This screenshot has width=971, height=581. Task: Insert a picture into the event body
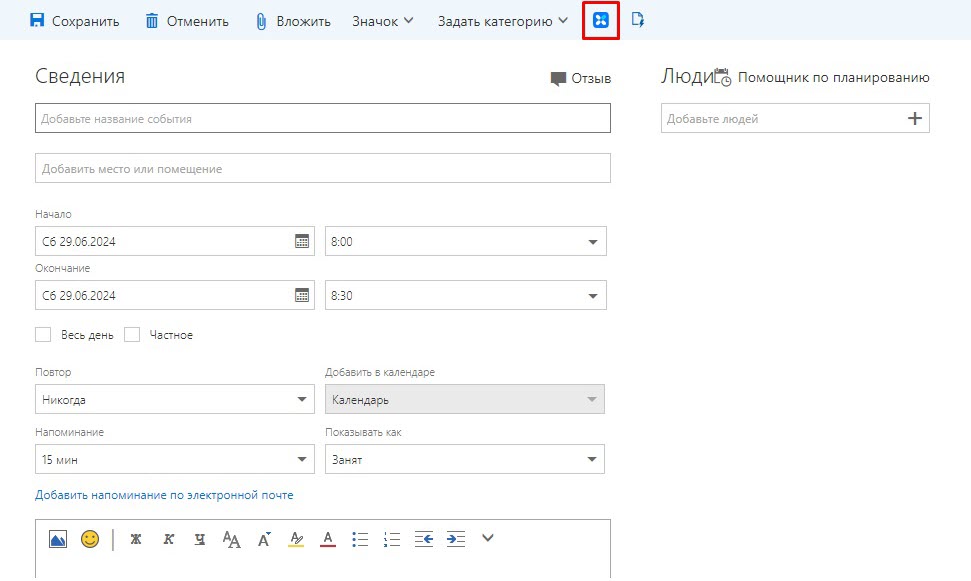(58, 539)
